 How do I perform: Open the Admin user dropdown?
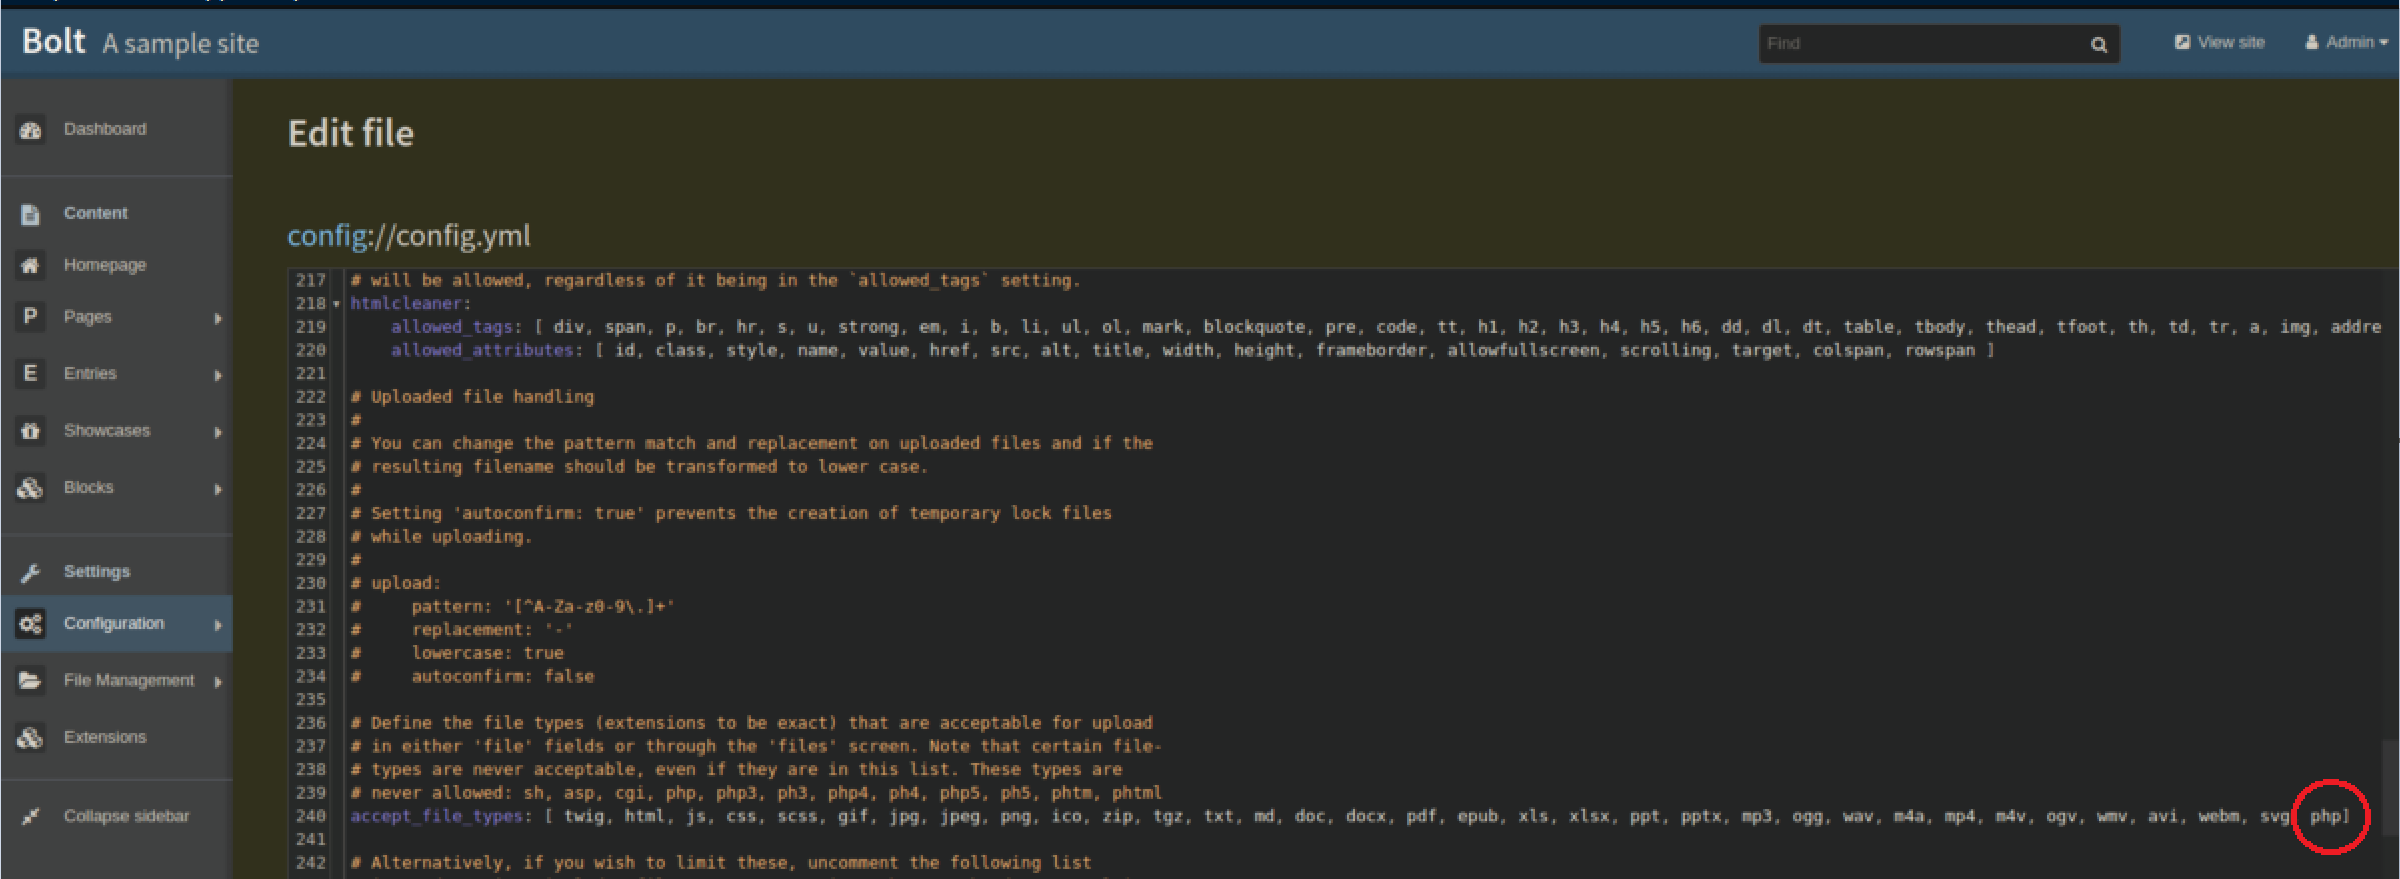(x=2347, y=43)
